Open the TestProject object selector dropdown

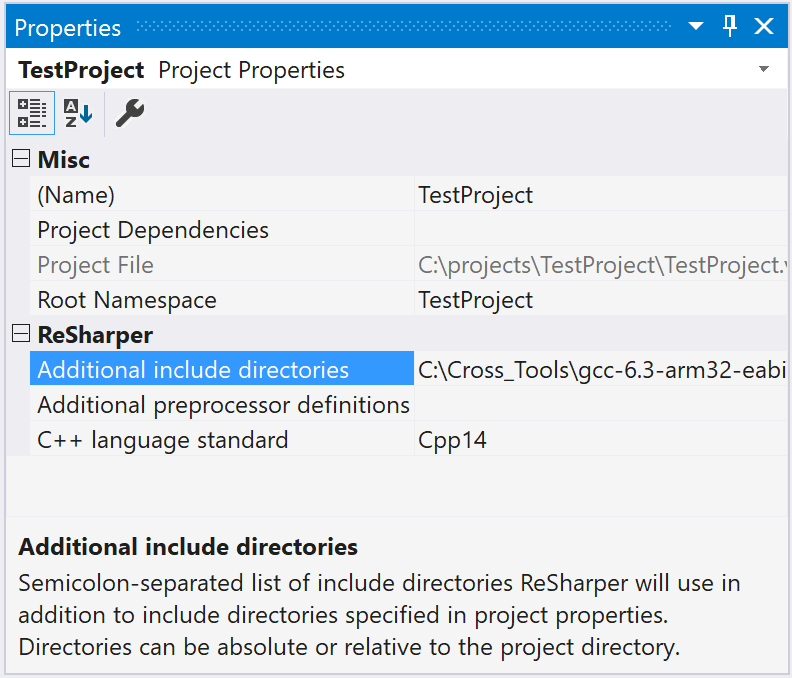764,70
